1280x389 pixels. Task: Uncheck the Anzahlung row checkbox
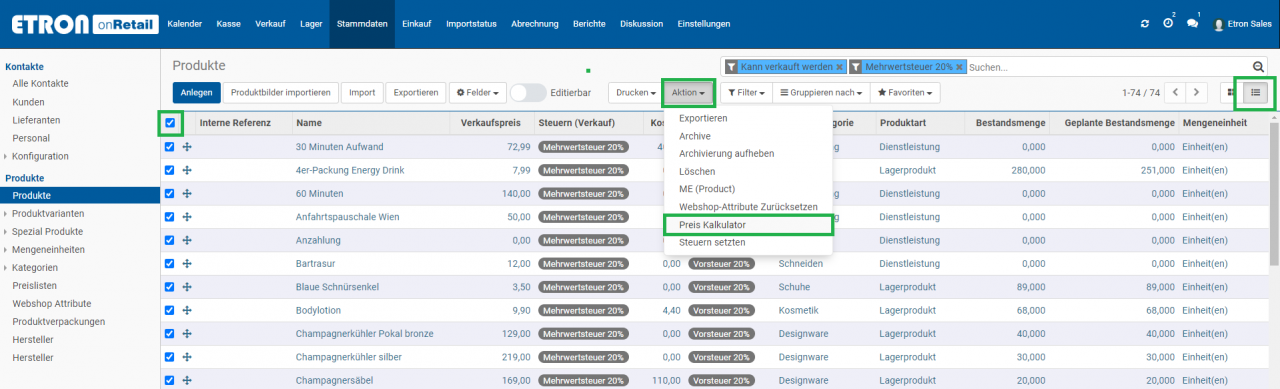169,240
